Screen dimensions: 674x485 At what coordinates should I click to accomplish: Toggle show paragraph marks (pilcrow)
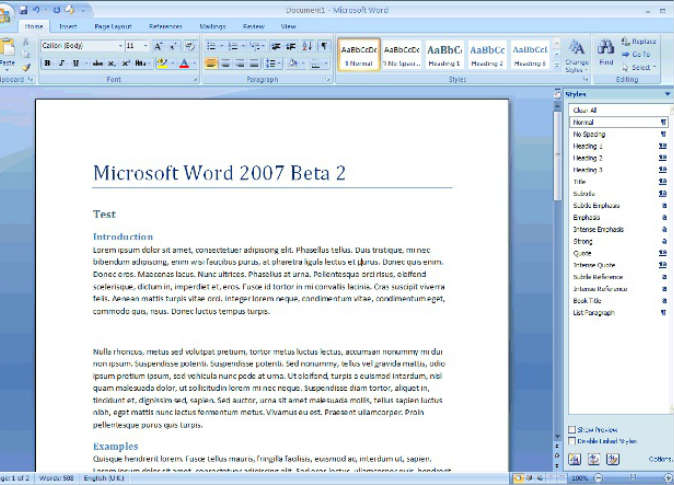click(324, 46)
